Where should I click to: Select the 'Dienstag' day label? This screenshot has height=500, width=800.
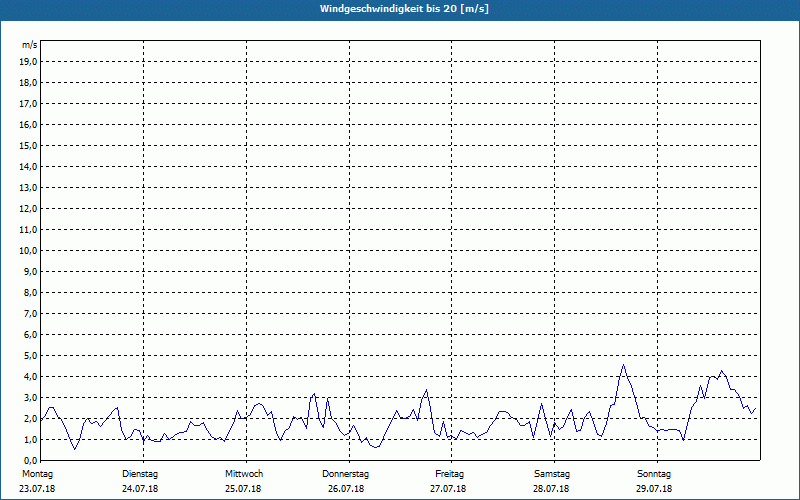pos(140,474)
